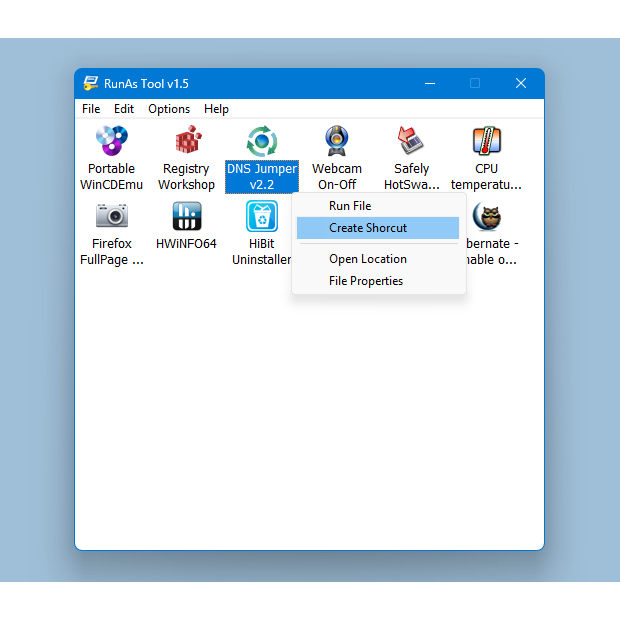Choose Open Location from context menu

pos(378,259)
